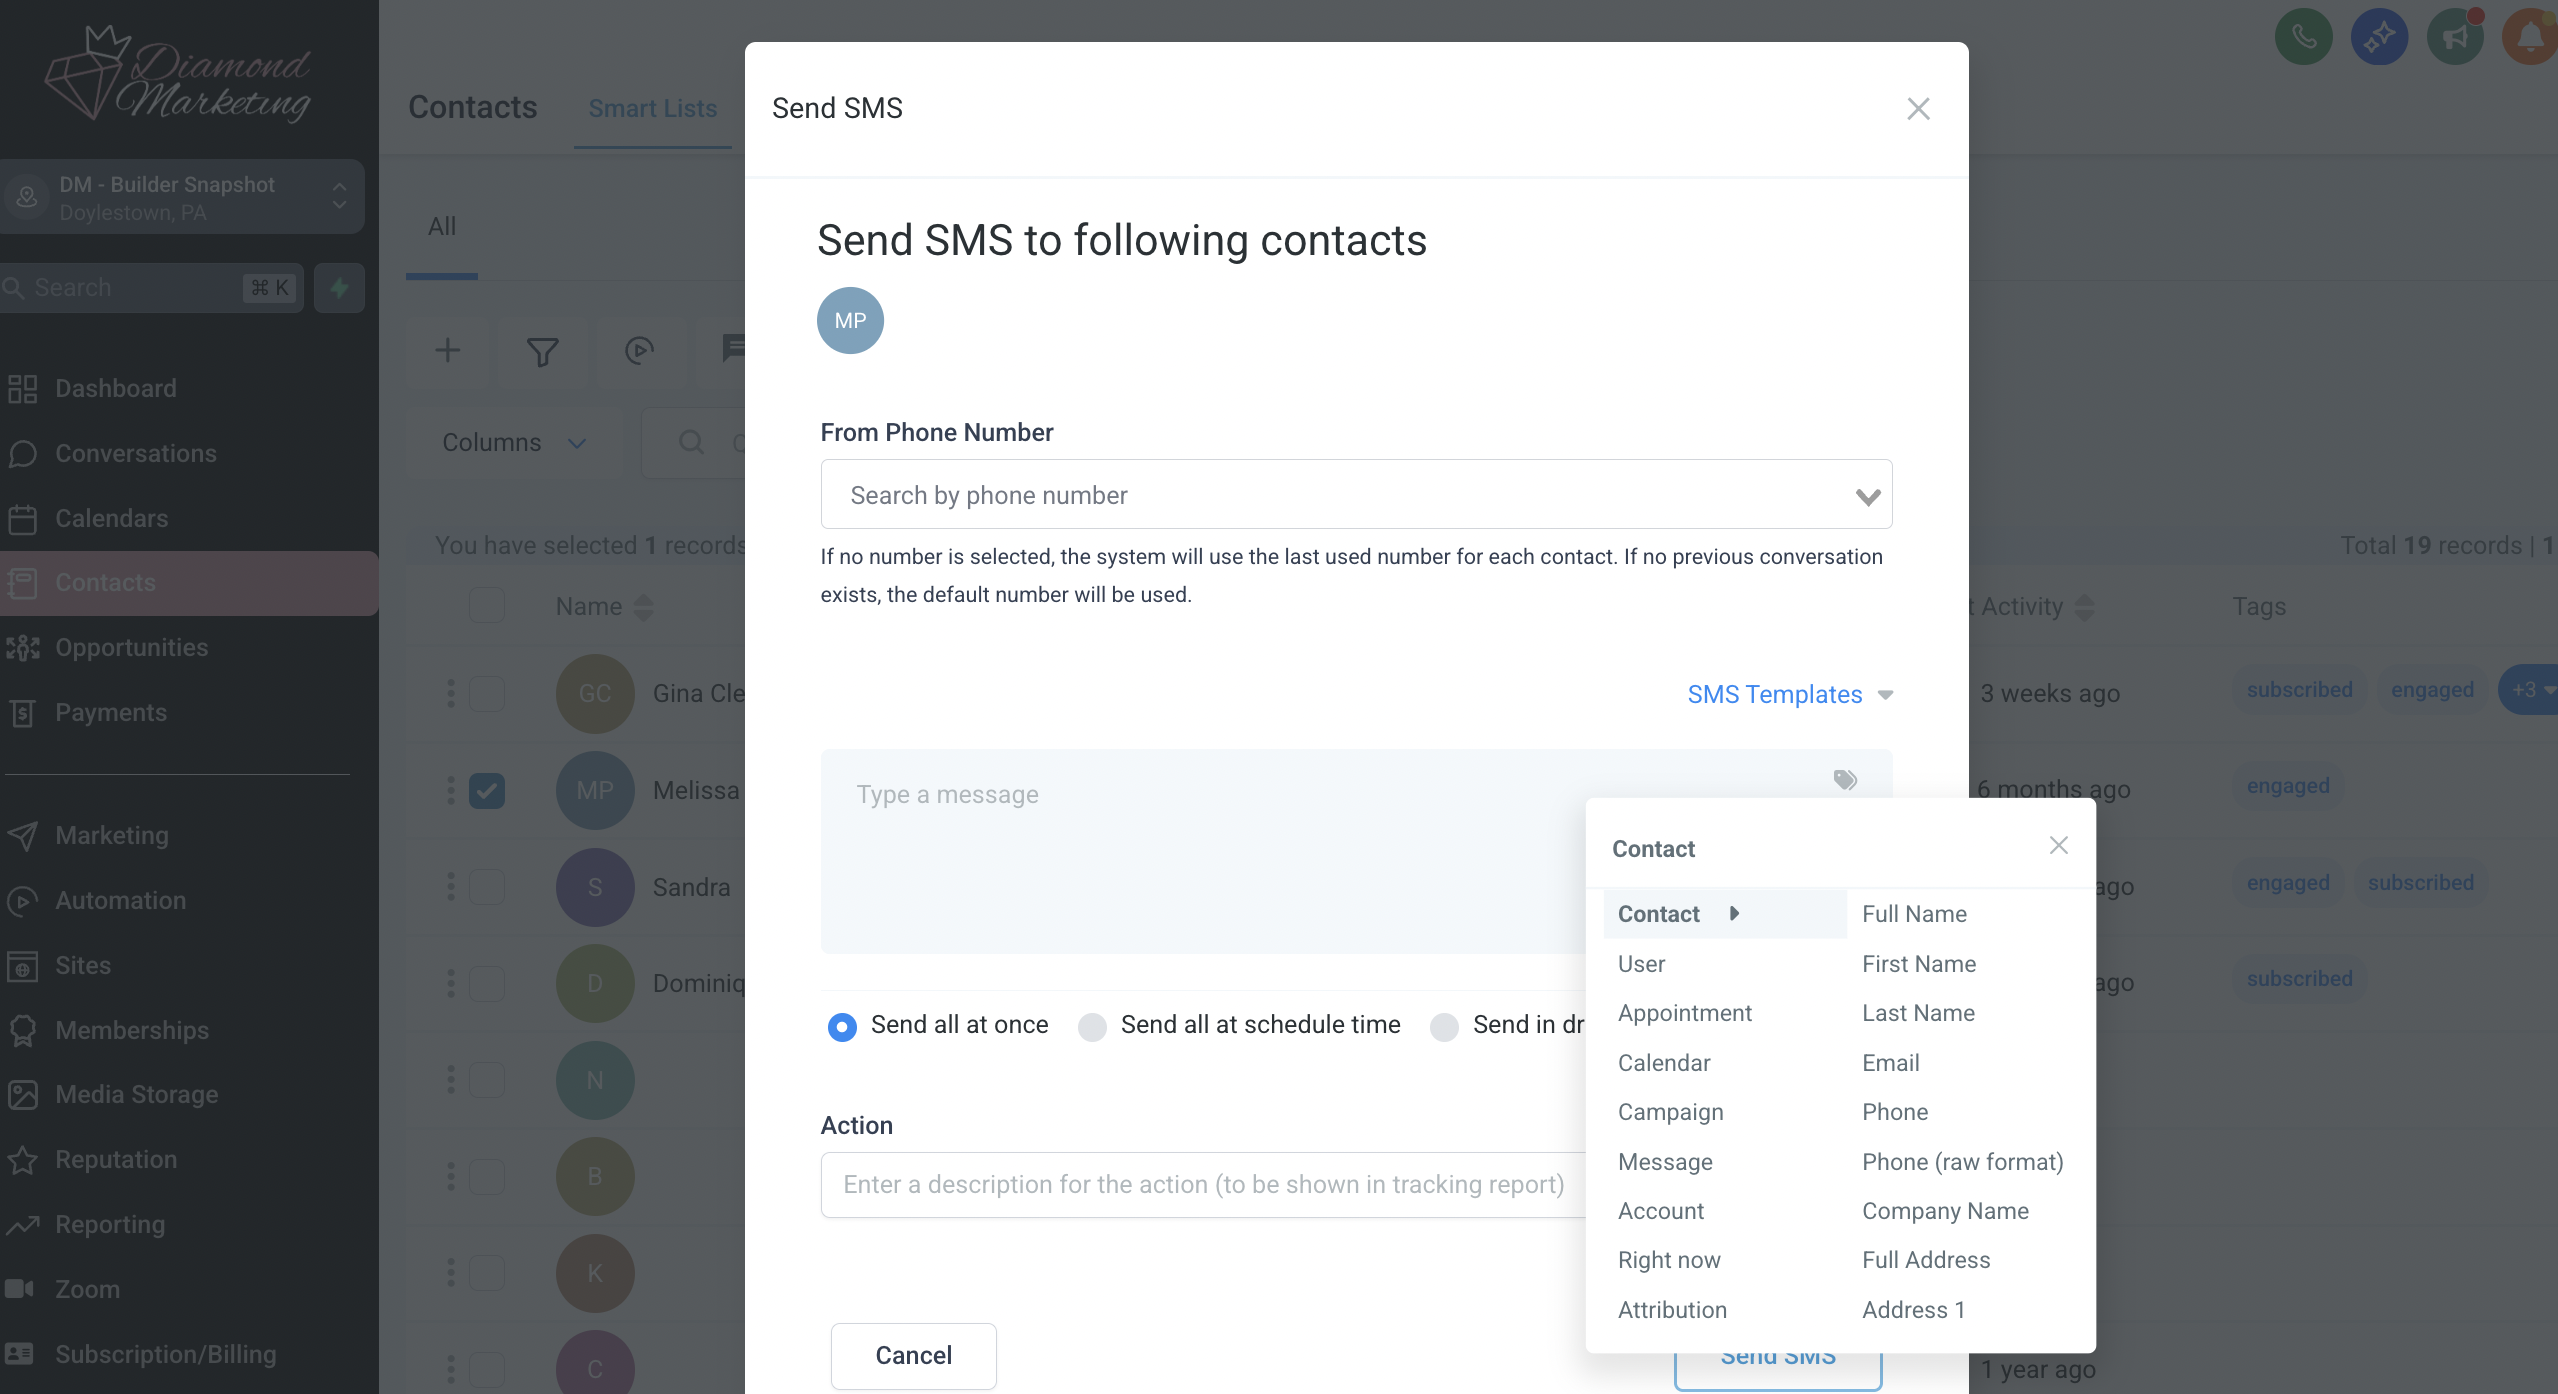Choose First Name from the custom values list
The height and width of the screenshot is (1394, 2558).
point(1918,964)
